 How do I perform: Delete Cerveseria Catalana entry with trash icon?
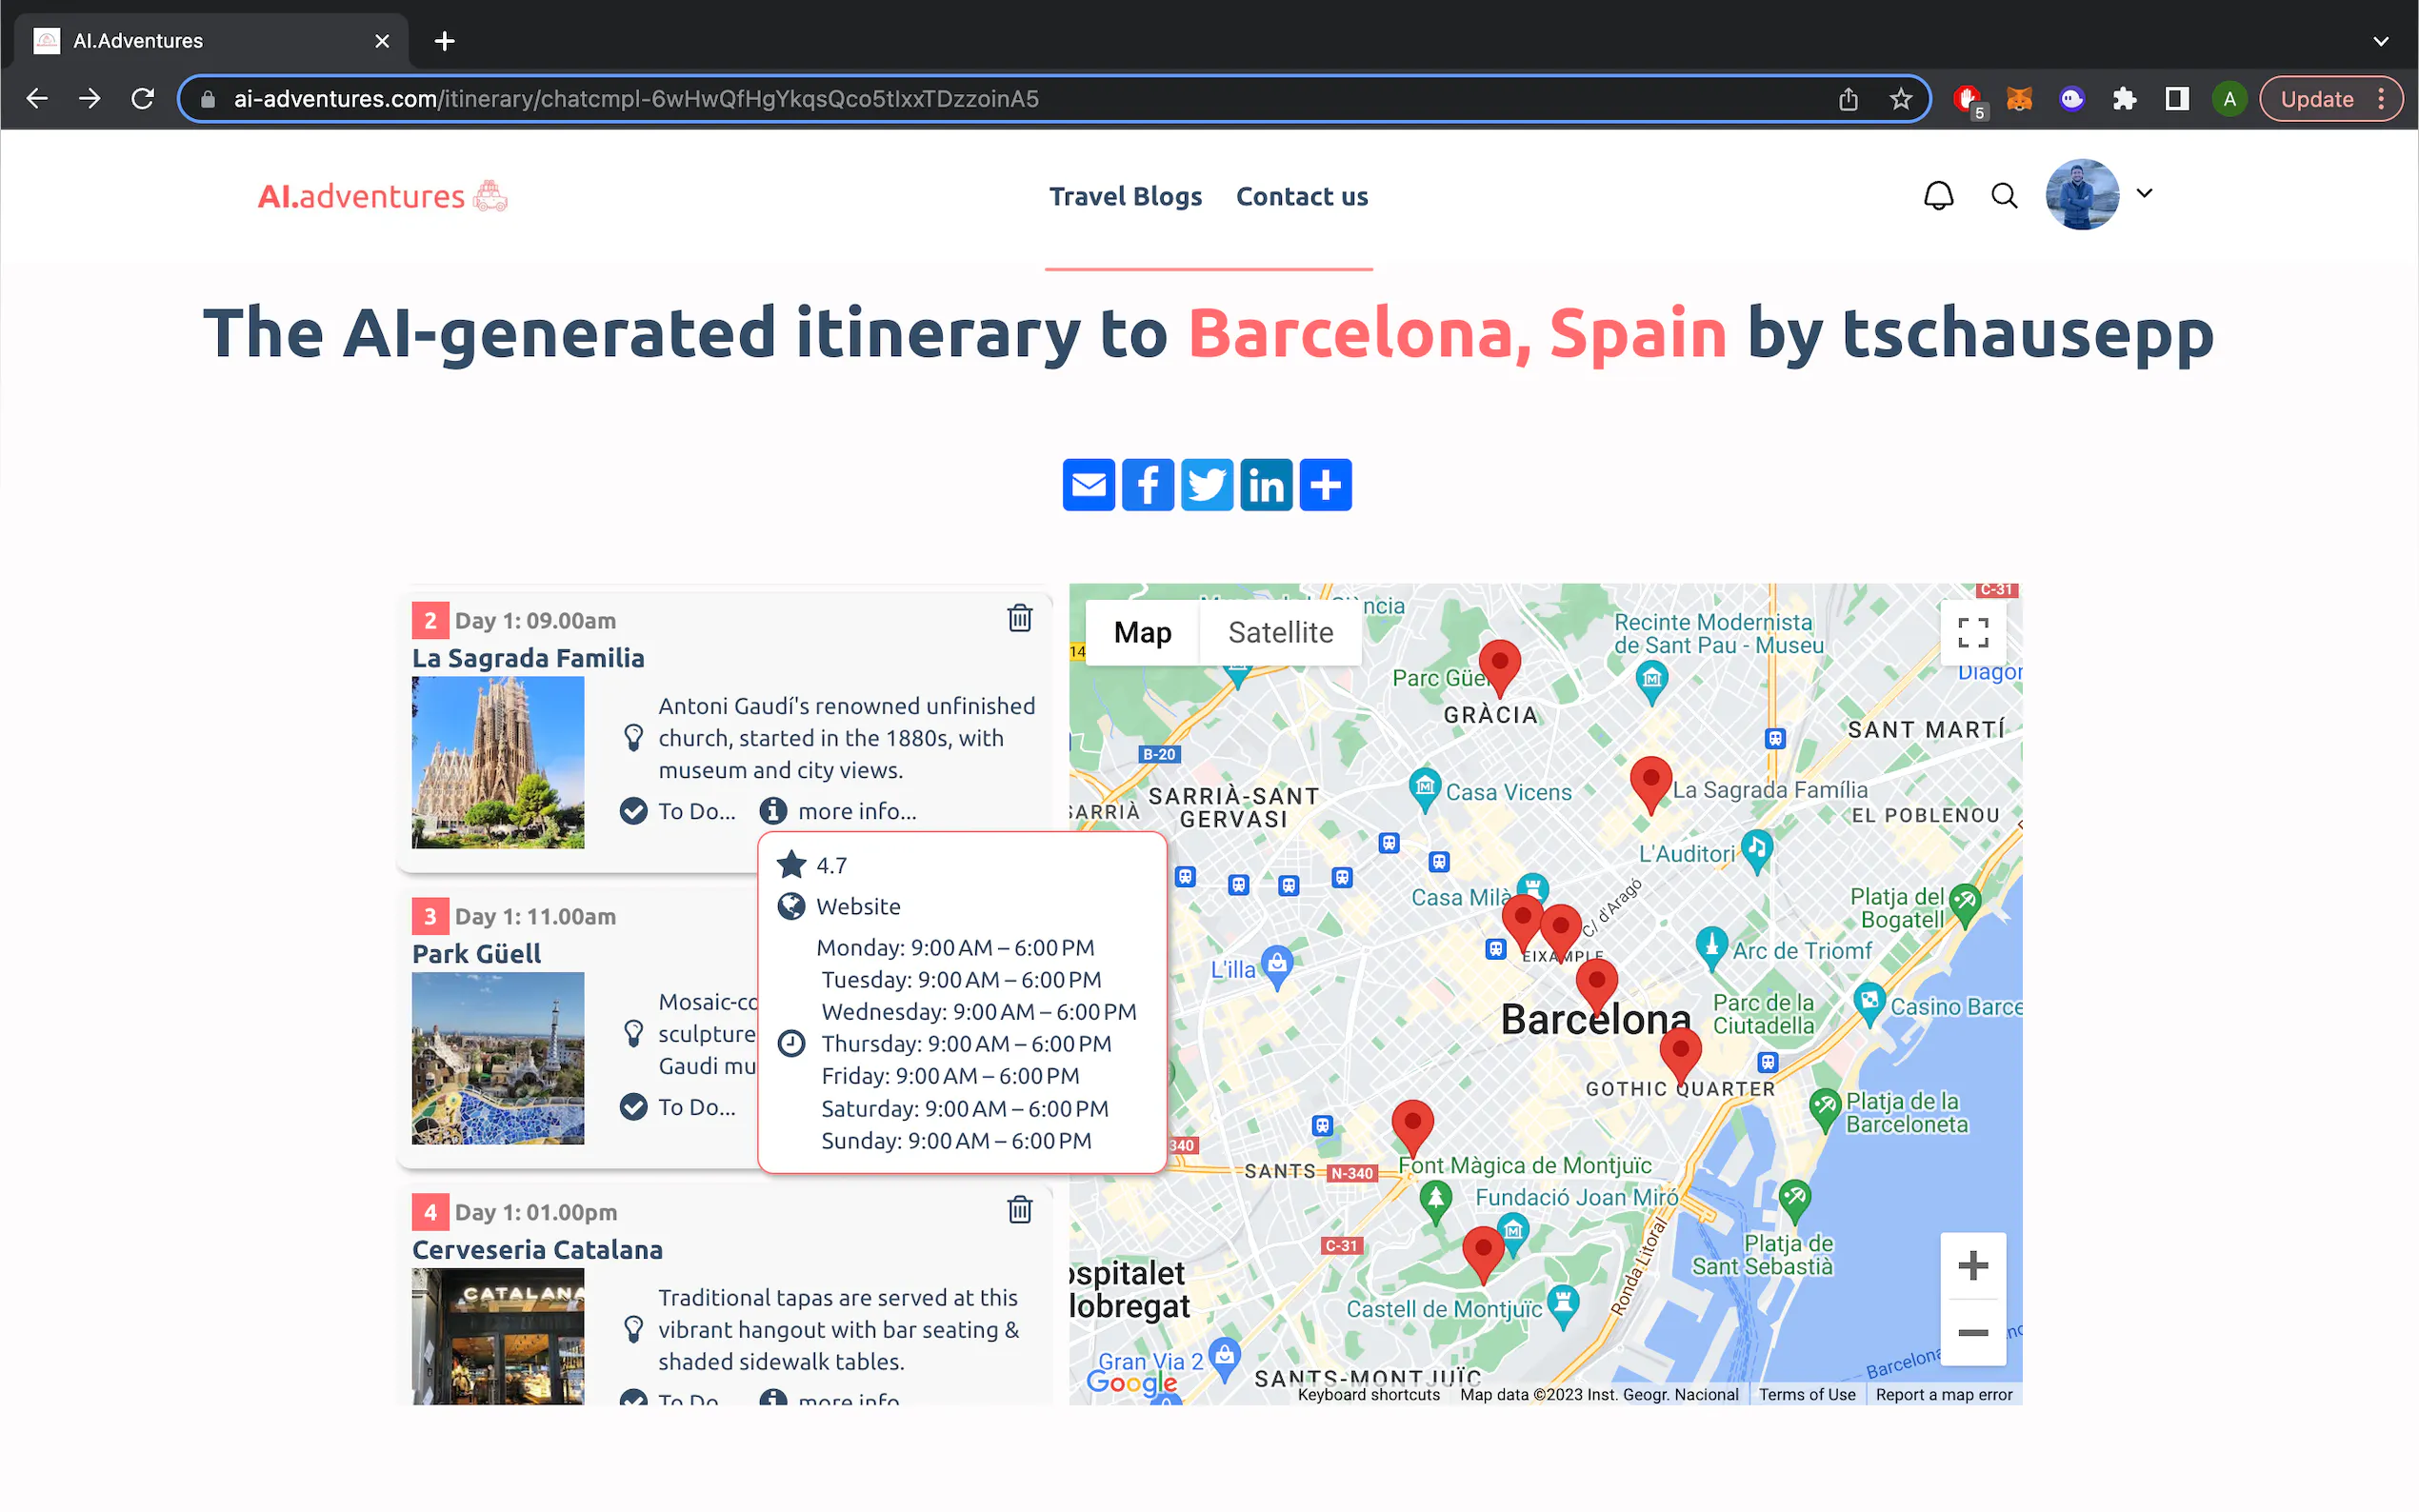click(x=1019, y=1210)
